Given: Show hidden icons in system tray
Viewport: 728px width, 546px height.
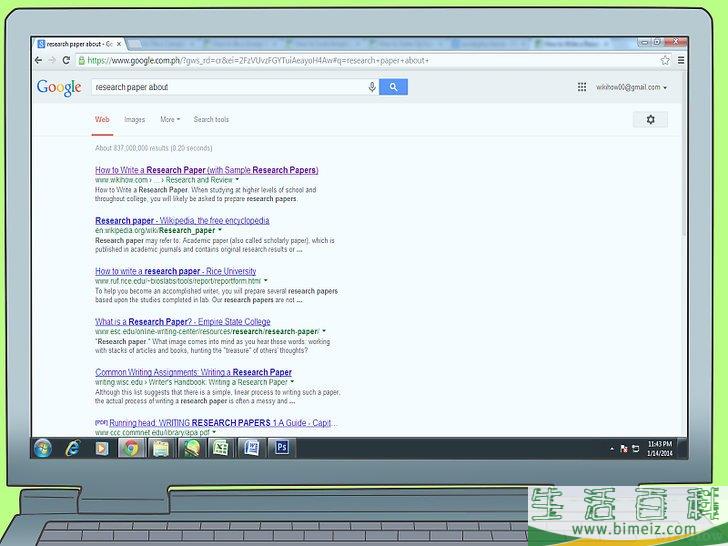Looking at the screenshot, I should click(x=611, y=449).
